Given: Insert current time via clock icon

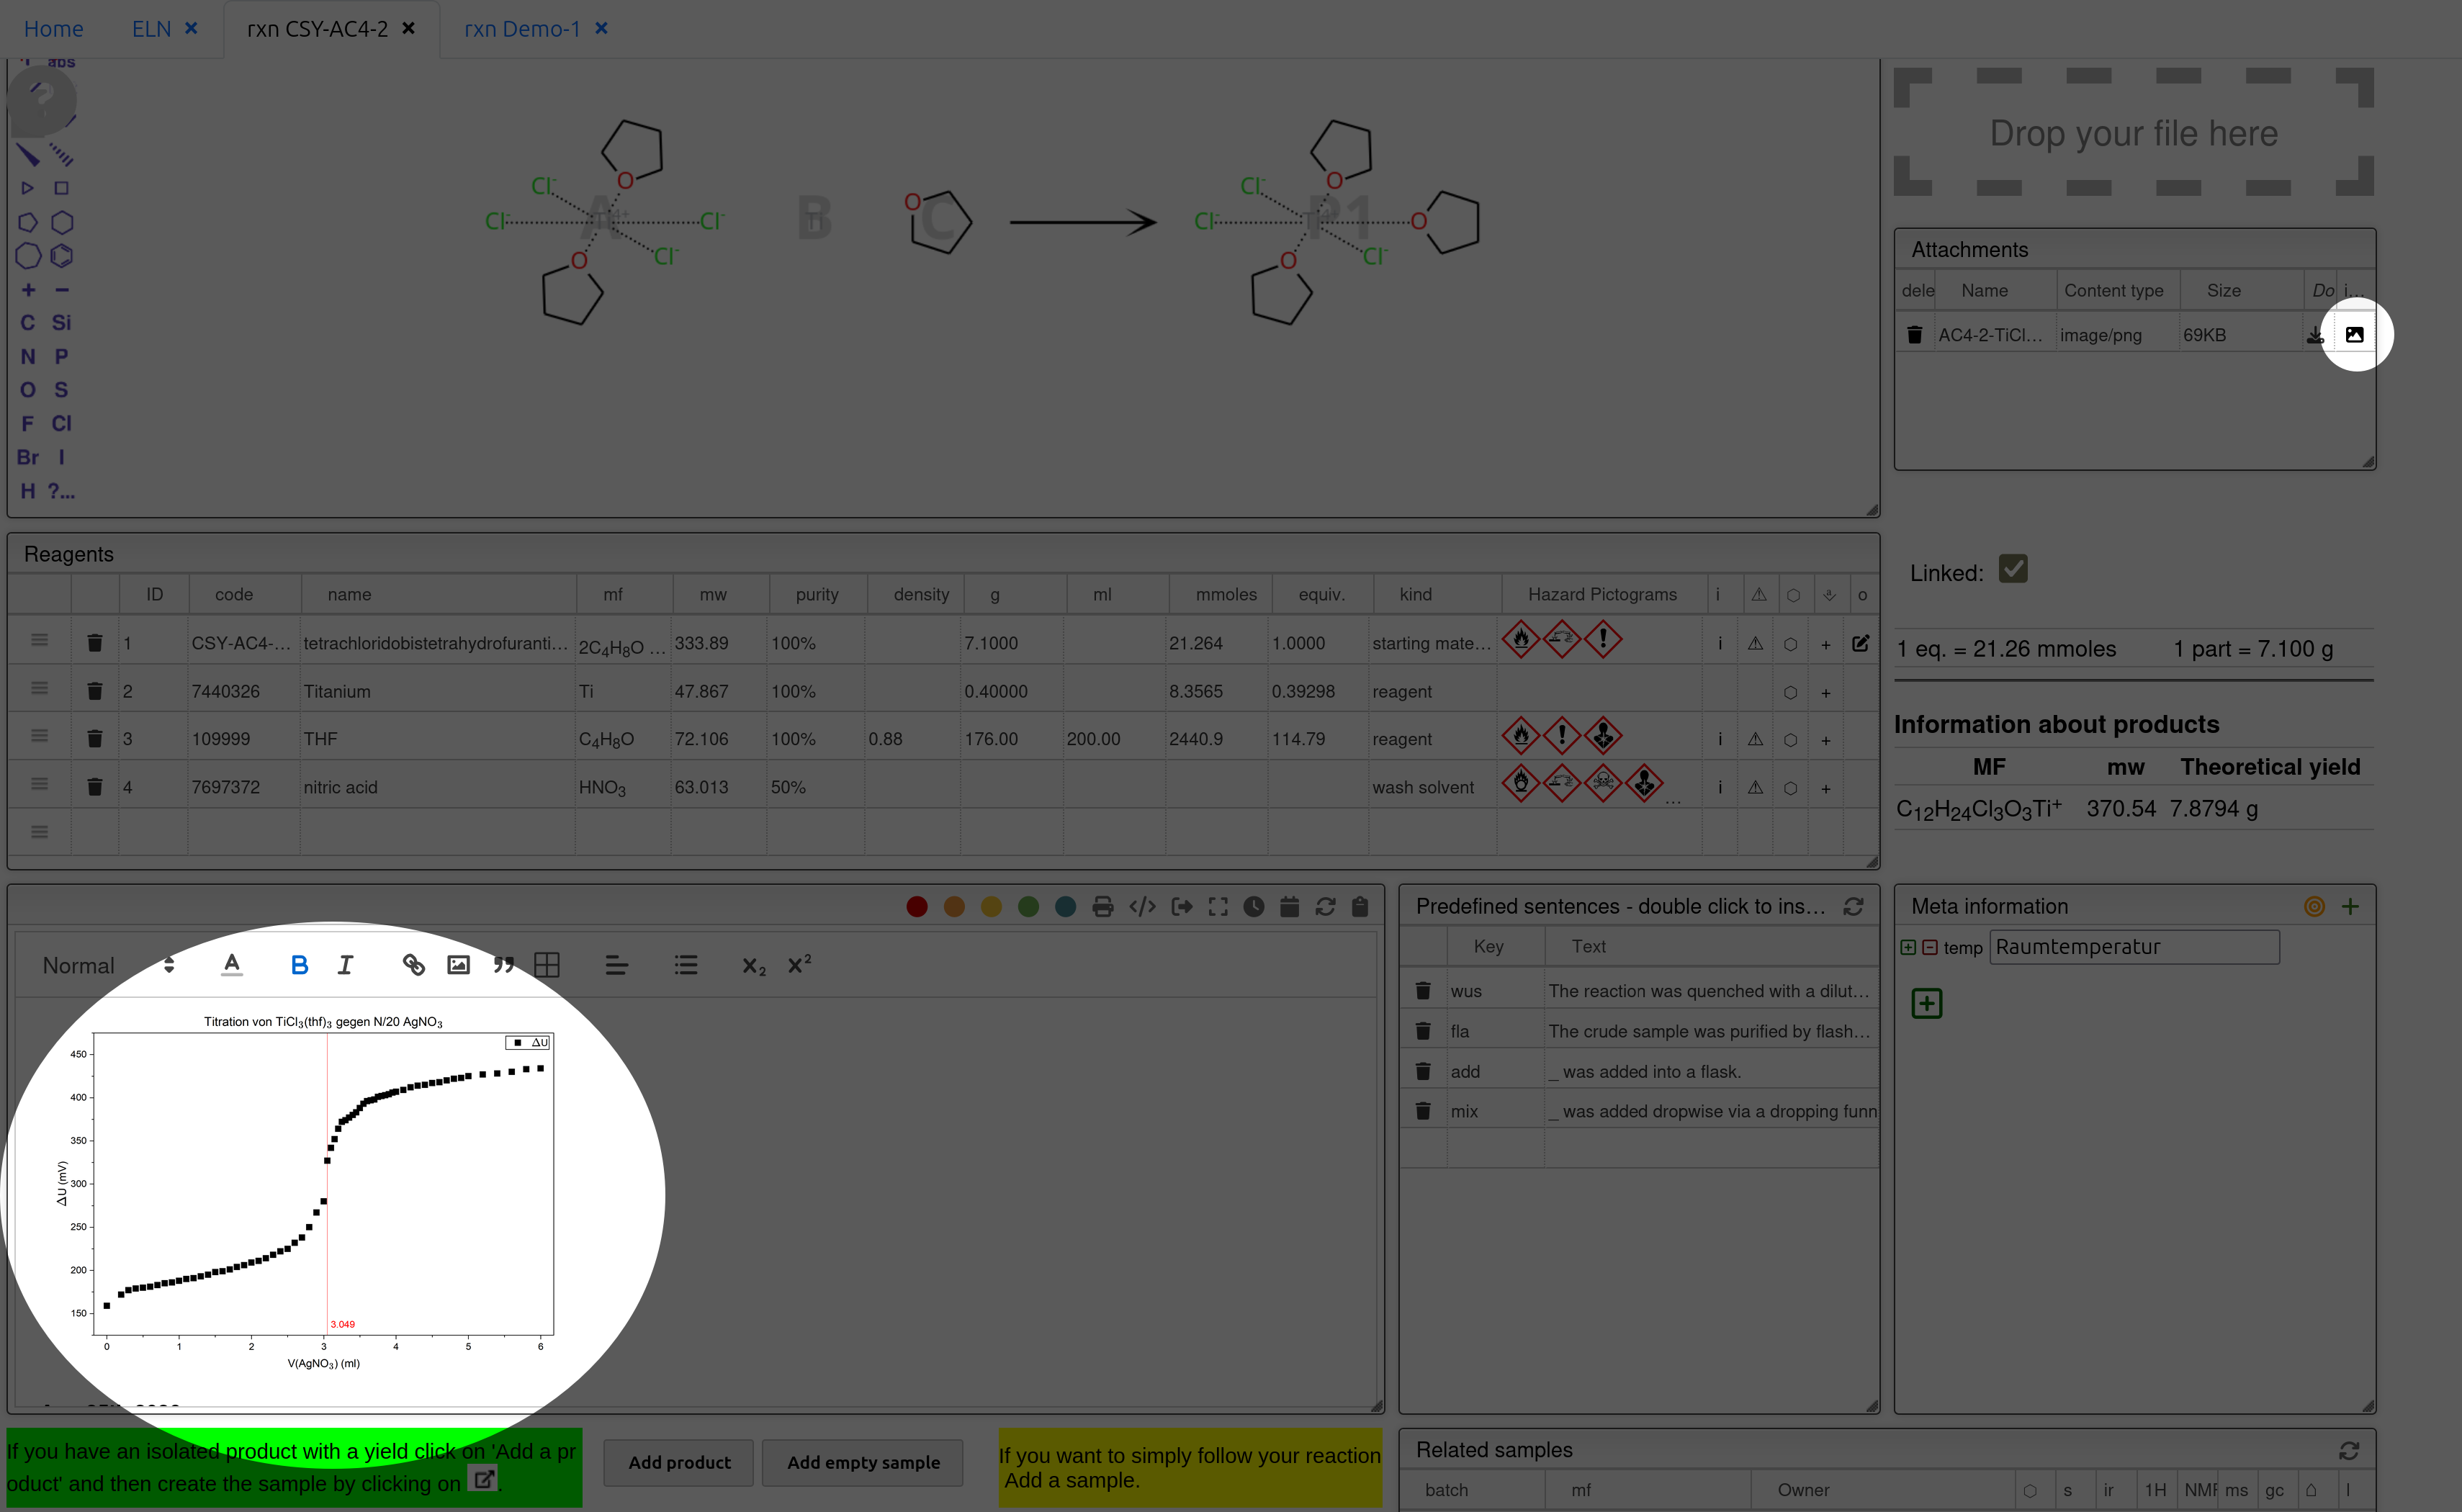Looking at the screenshot, I should 1253,907.
